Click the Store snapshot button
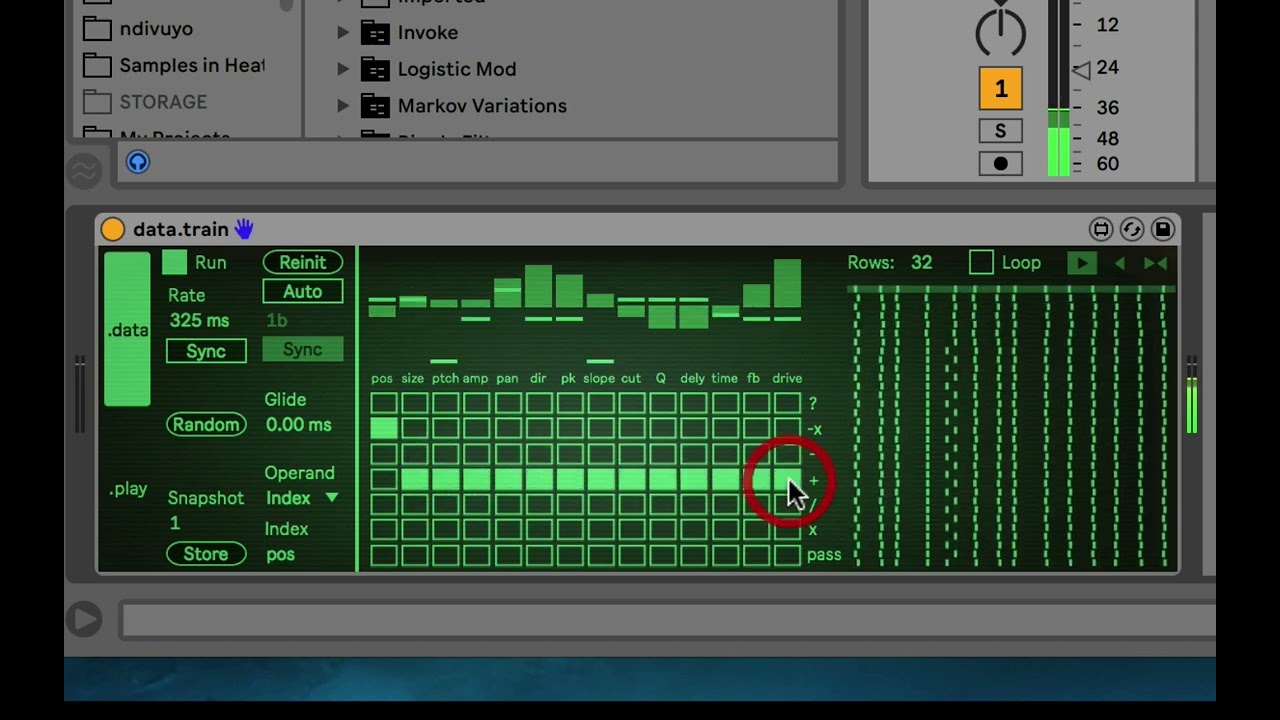The width and height of the screenshot is (1280, 720). 206,554
